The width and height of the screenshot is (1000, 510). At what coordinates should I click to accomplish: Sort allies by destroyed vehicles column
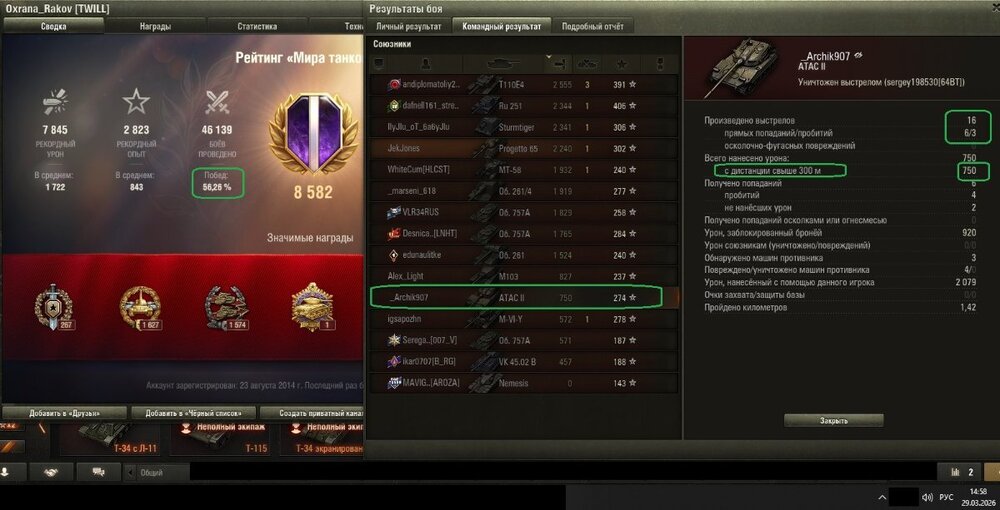coord(587,64)
